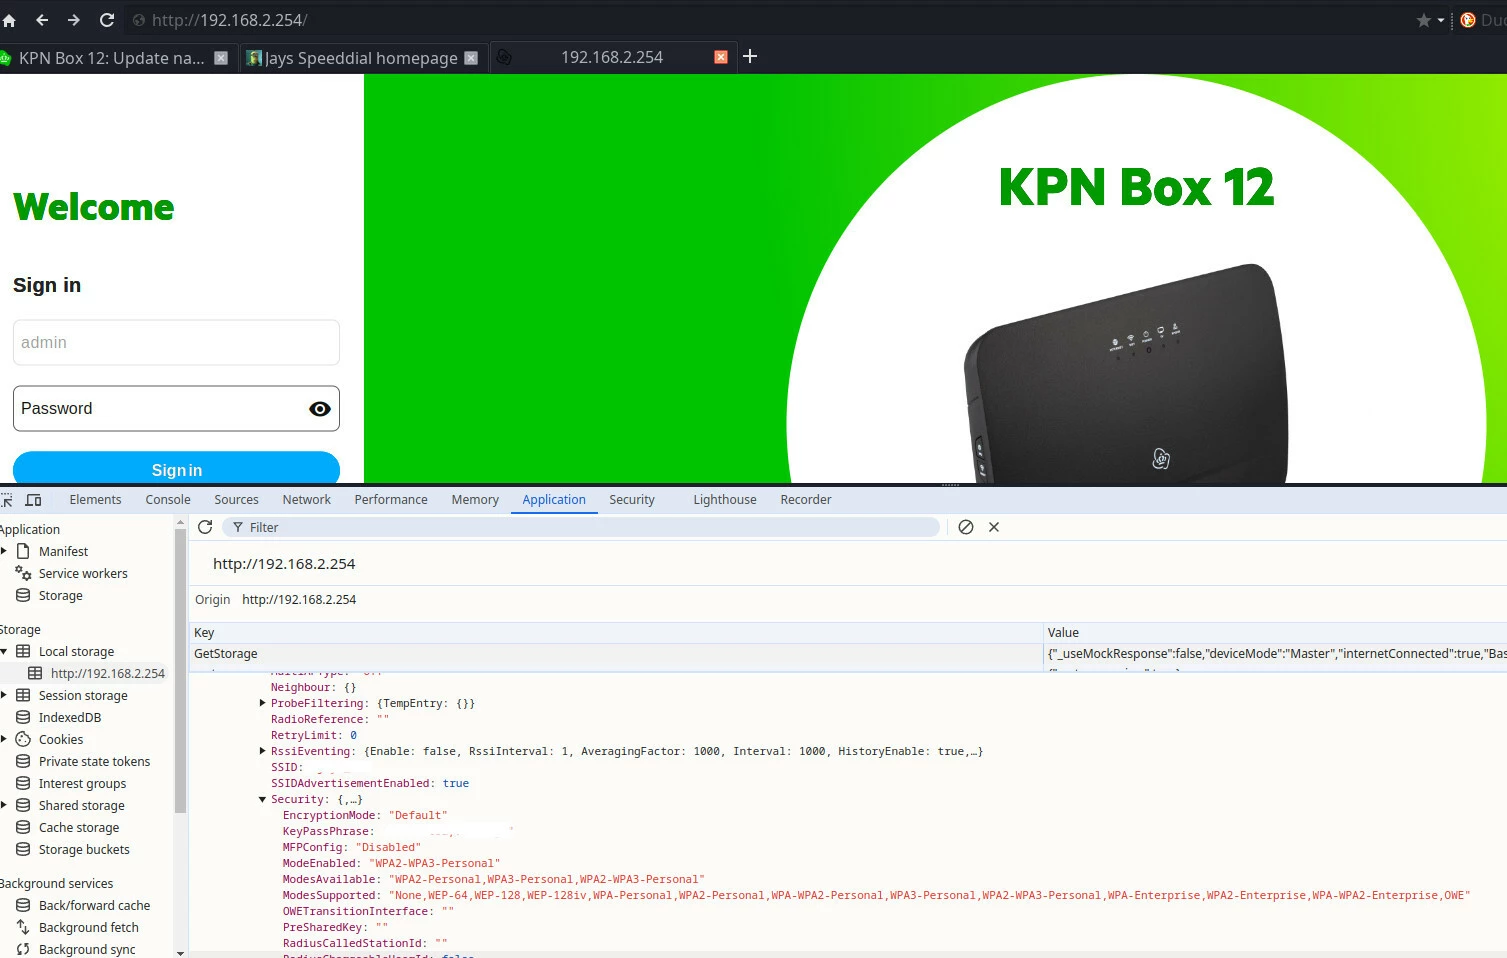This screenshot has height=958, width=1507.
Task: Open the Network DevTools tab
Action: (306, 500)
